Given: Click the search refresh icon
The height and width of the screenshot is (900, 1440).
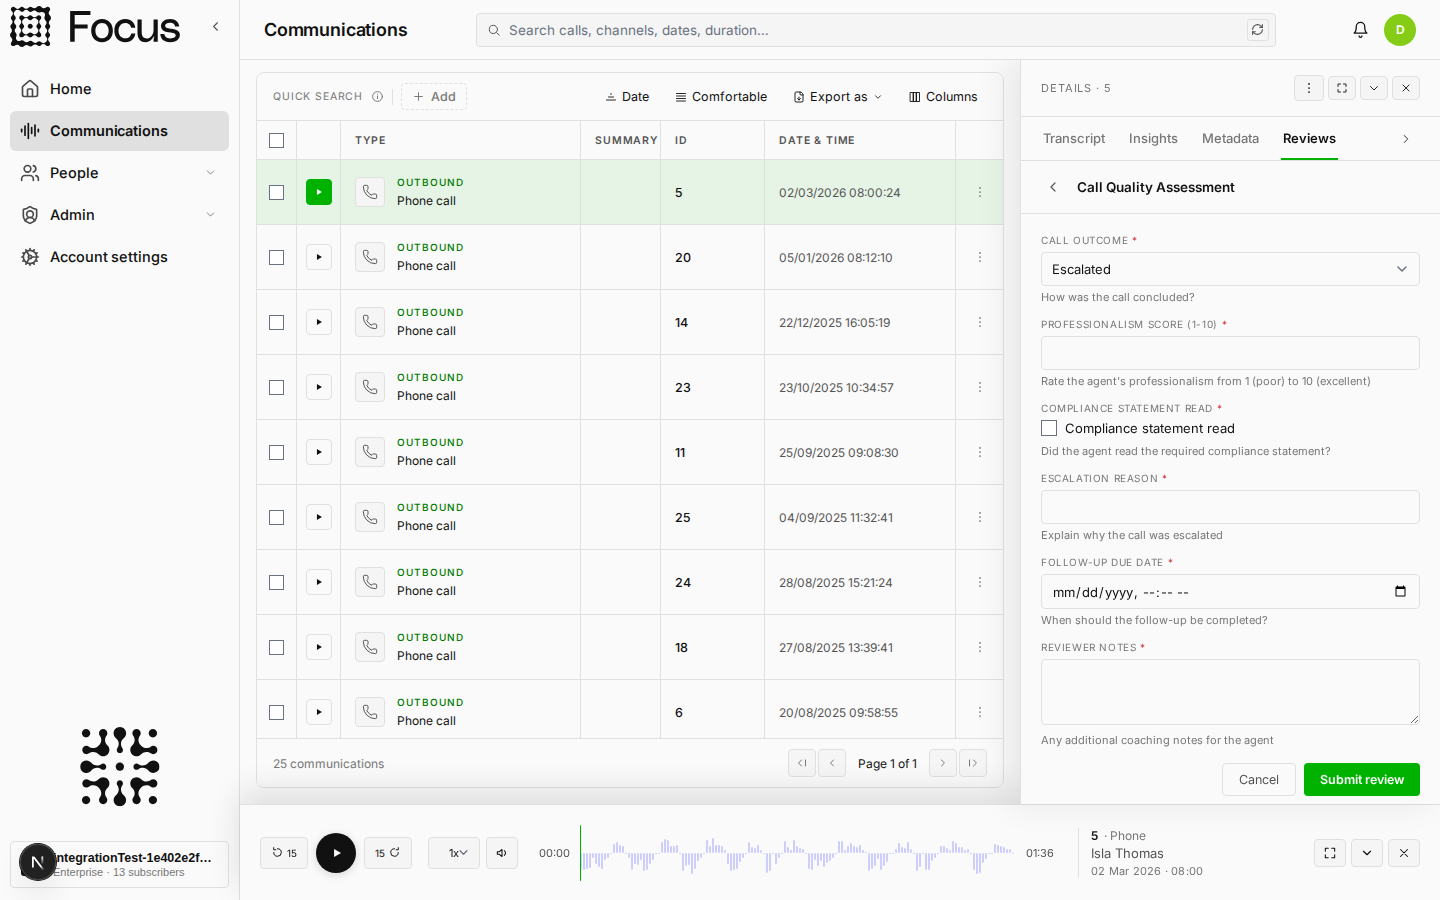Looking at the screenshot, I should point(1257,30).
